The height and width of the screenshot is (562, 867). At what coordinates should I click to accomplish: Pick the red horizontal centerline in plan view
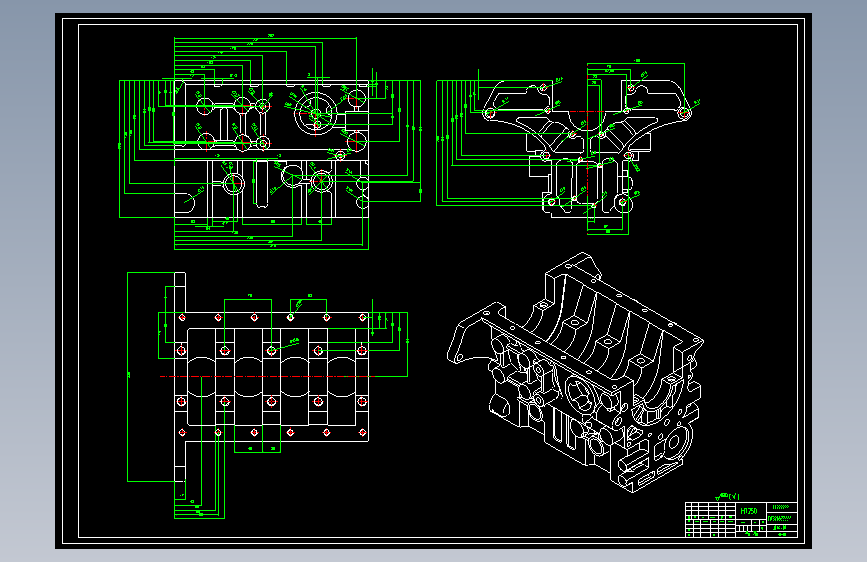click(x=268, y=376)
